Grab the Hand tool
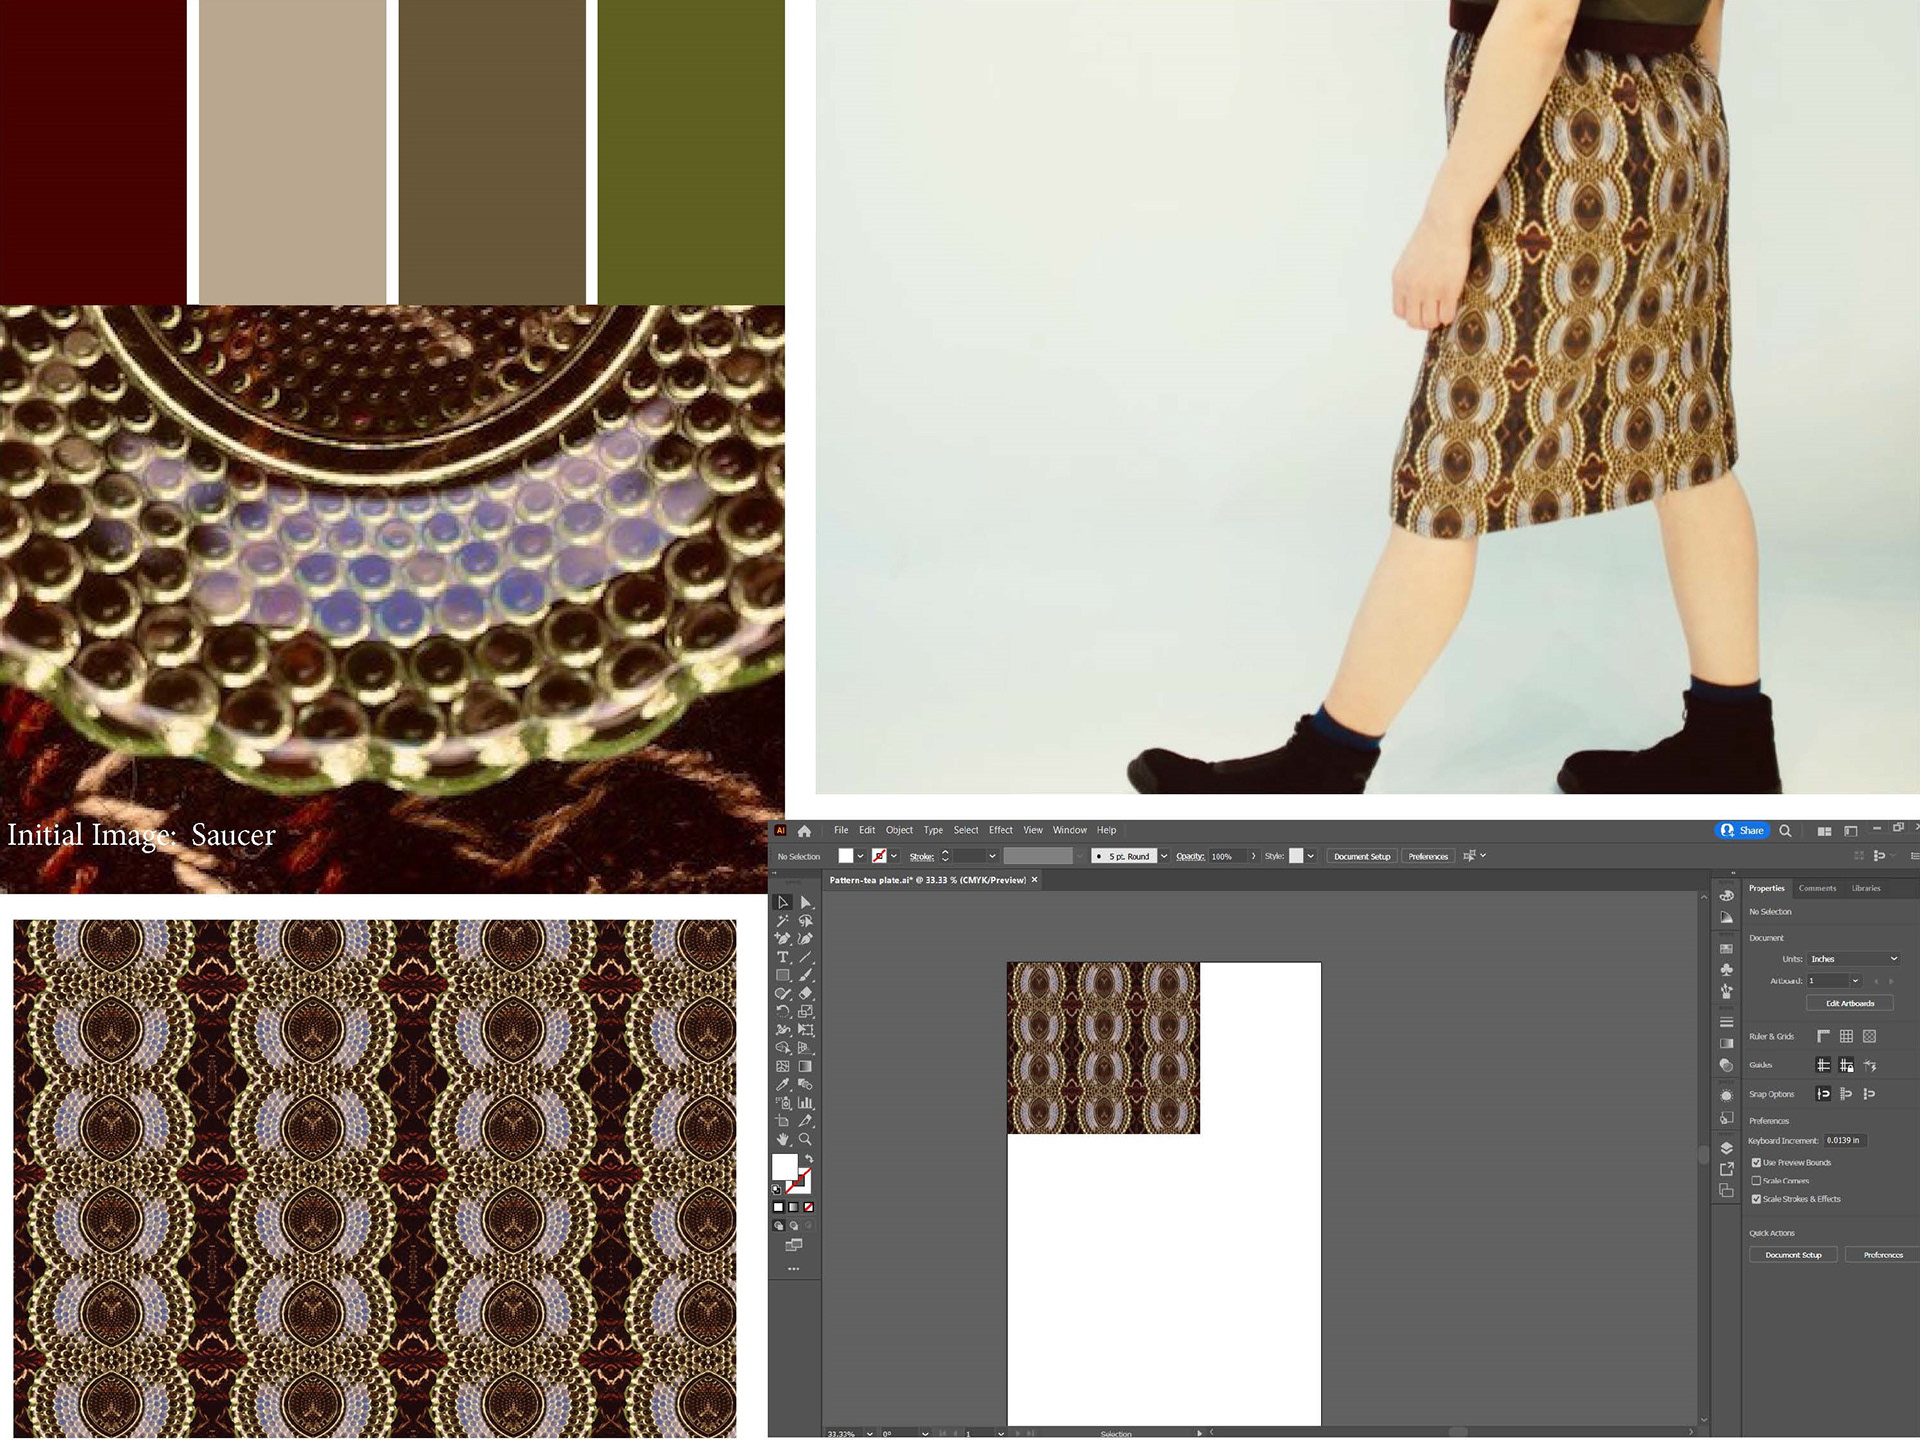1920x1440 pixels. pyautogui.click(x=782, y=1139)
